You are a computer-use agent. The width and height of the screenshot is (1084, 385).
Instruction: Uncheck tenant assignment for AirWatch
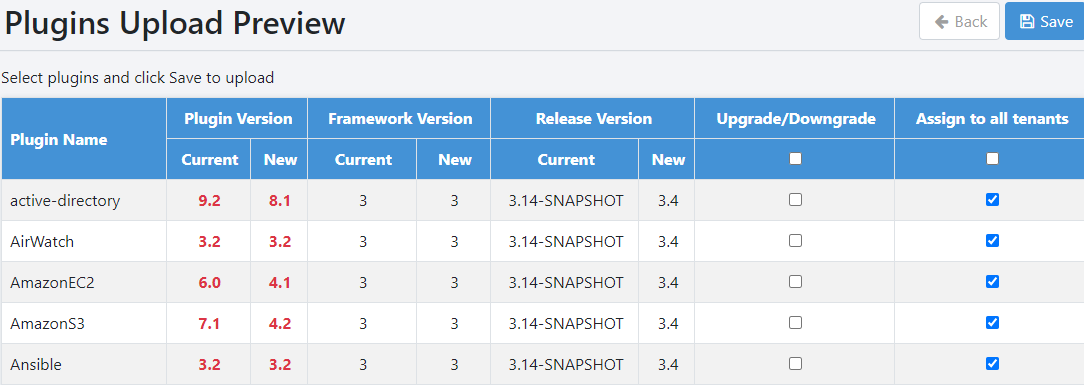pos(992,241)
